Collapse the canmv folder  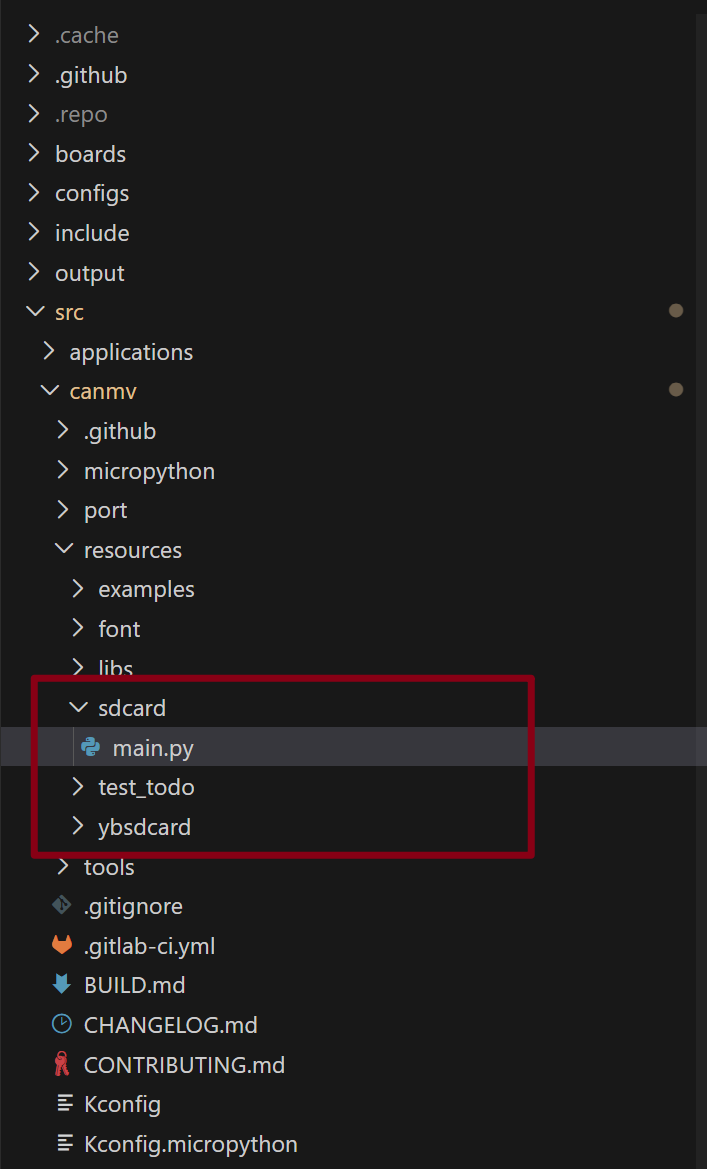click(49, 391)
